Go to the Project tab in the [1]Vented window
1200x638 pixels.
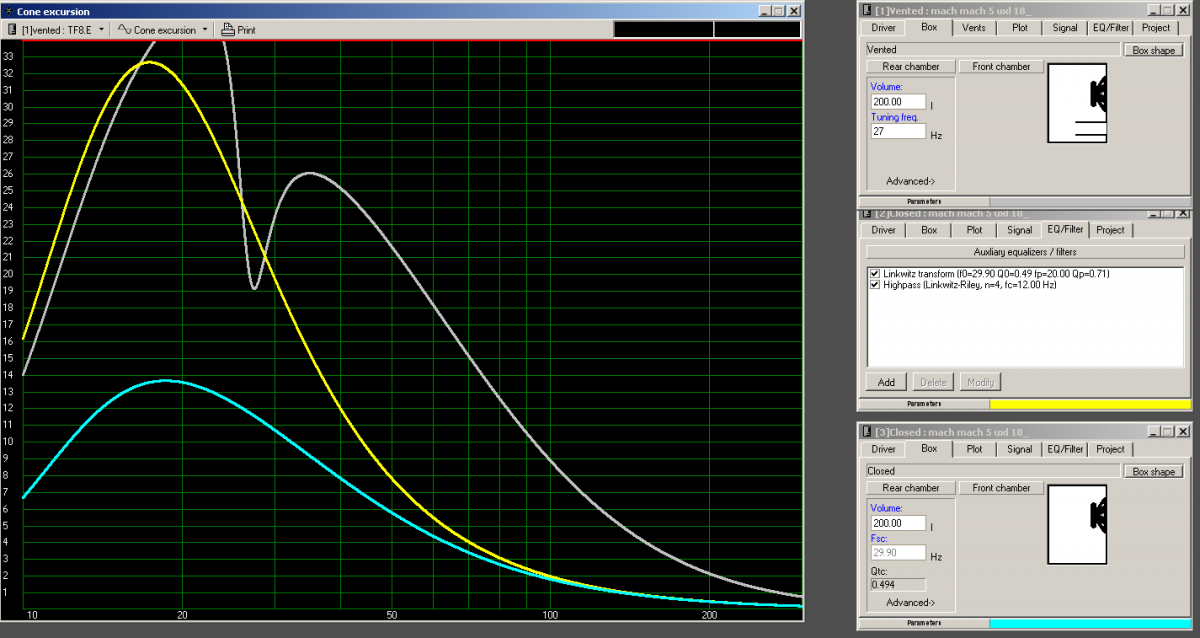(x=1156, y=28)
